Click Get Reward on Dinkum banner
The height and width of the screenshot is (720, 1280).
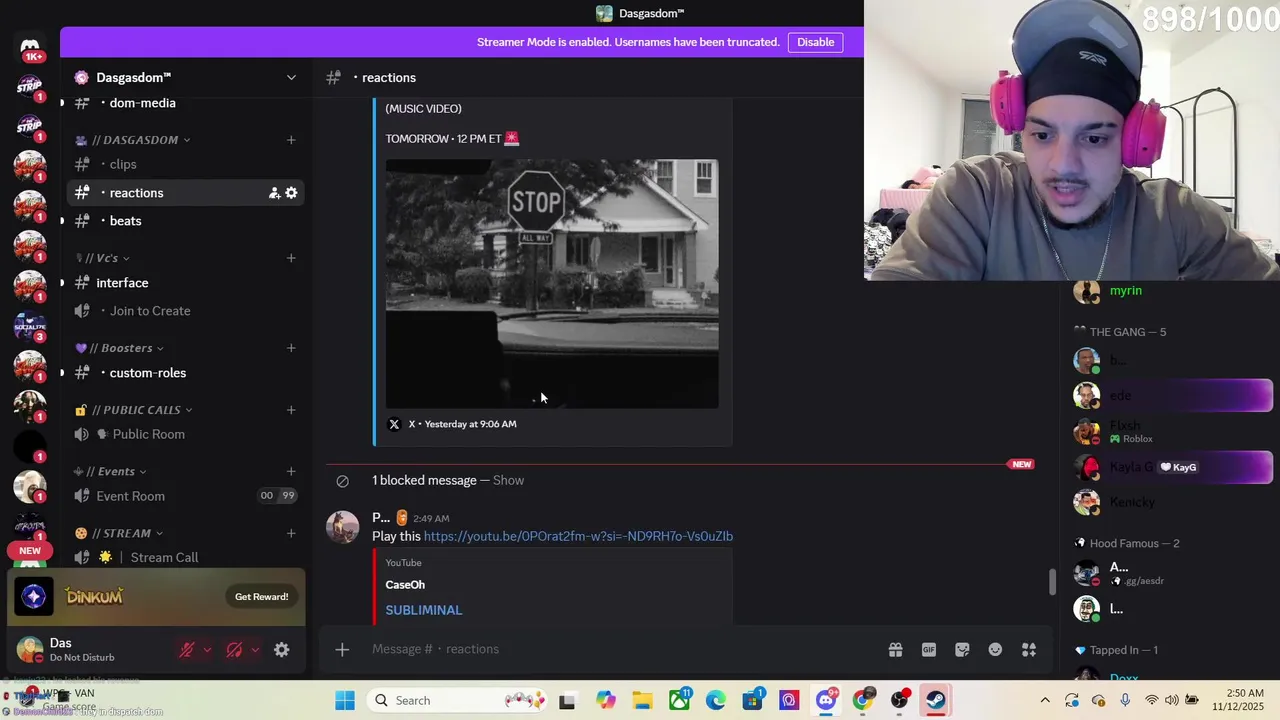261,597
